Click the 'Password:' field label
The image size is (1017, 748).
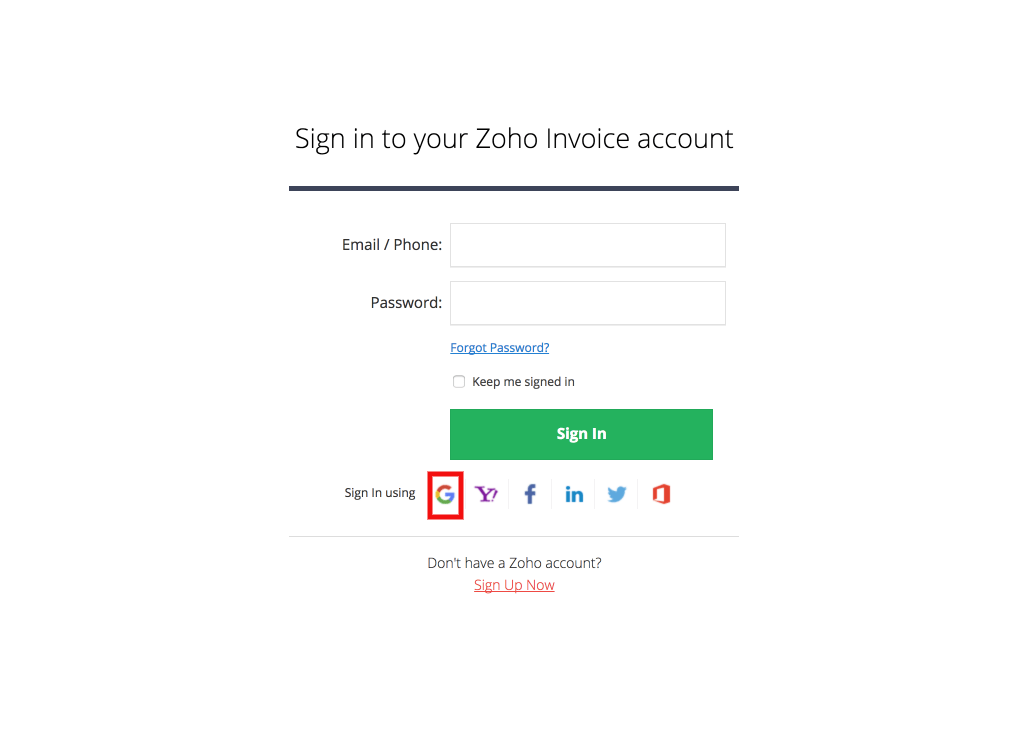click(406, 302)
